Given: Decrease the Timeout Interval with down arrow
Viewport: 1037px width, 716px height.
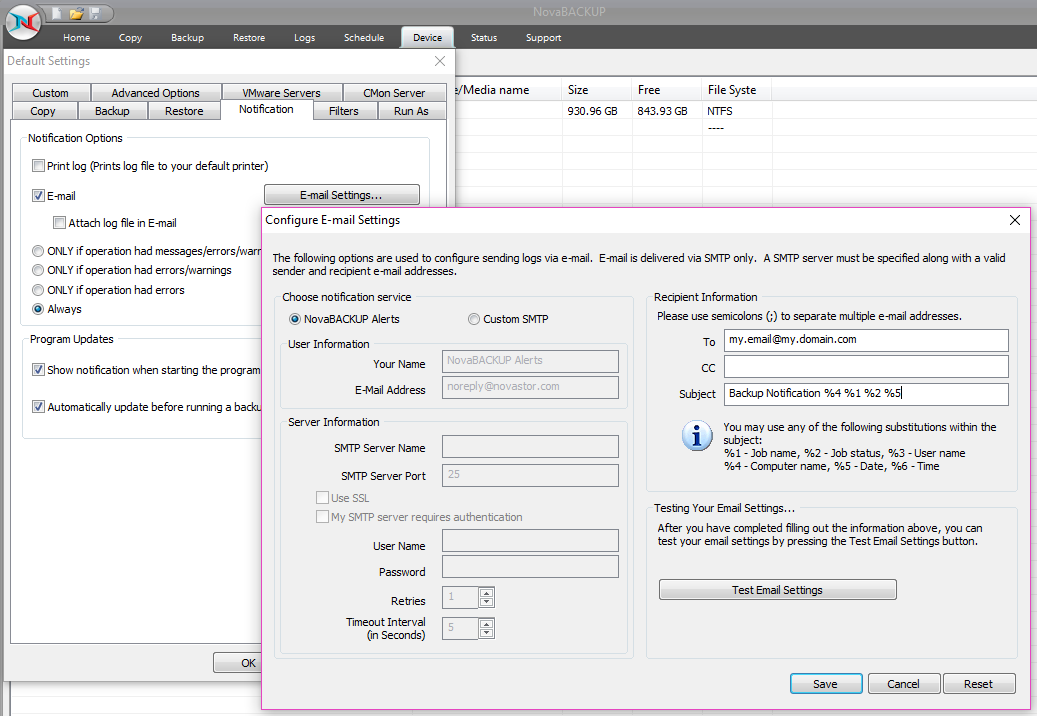Looking at the screenshot, I should click(x=487, y=633).
